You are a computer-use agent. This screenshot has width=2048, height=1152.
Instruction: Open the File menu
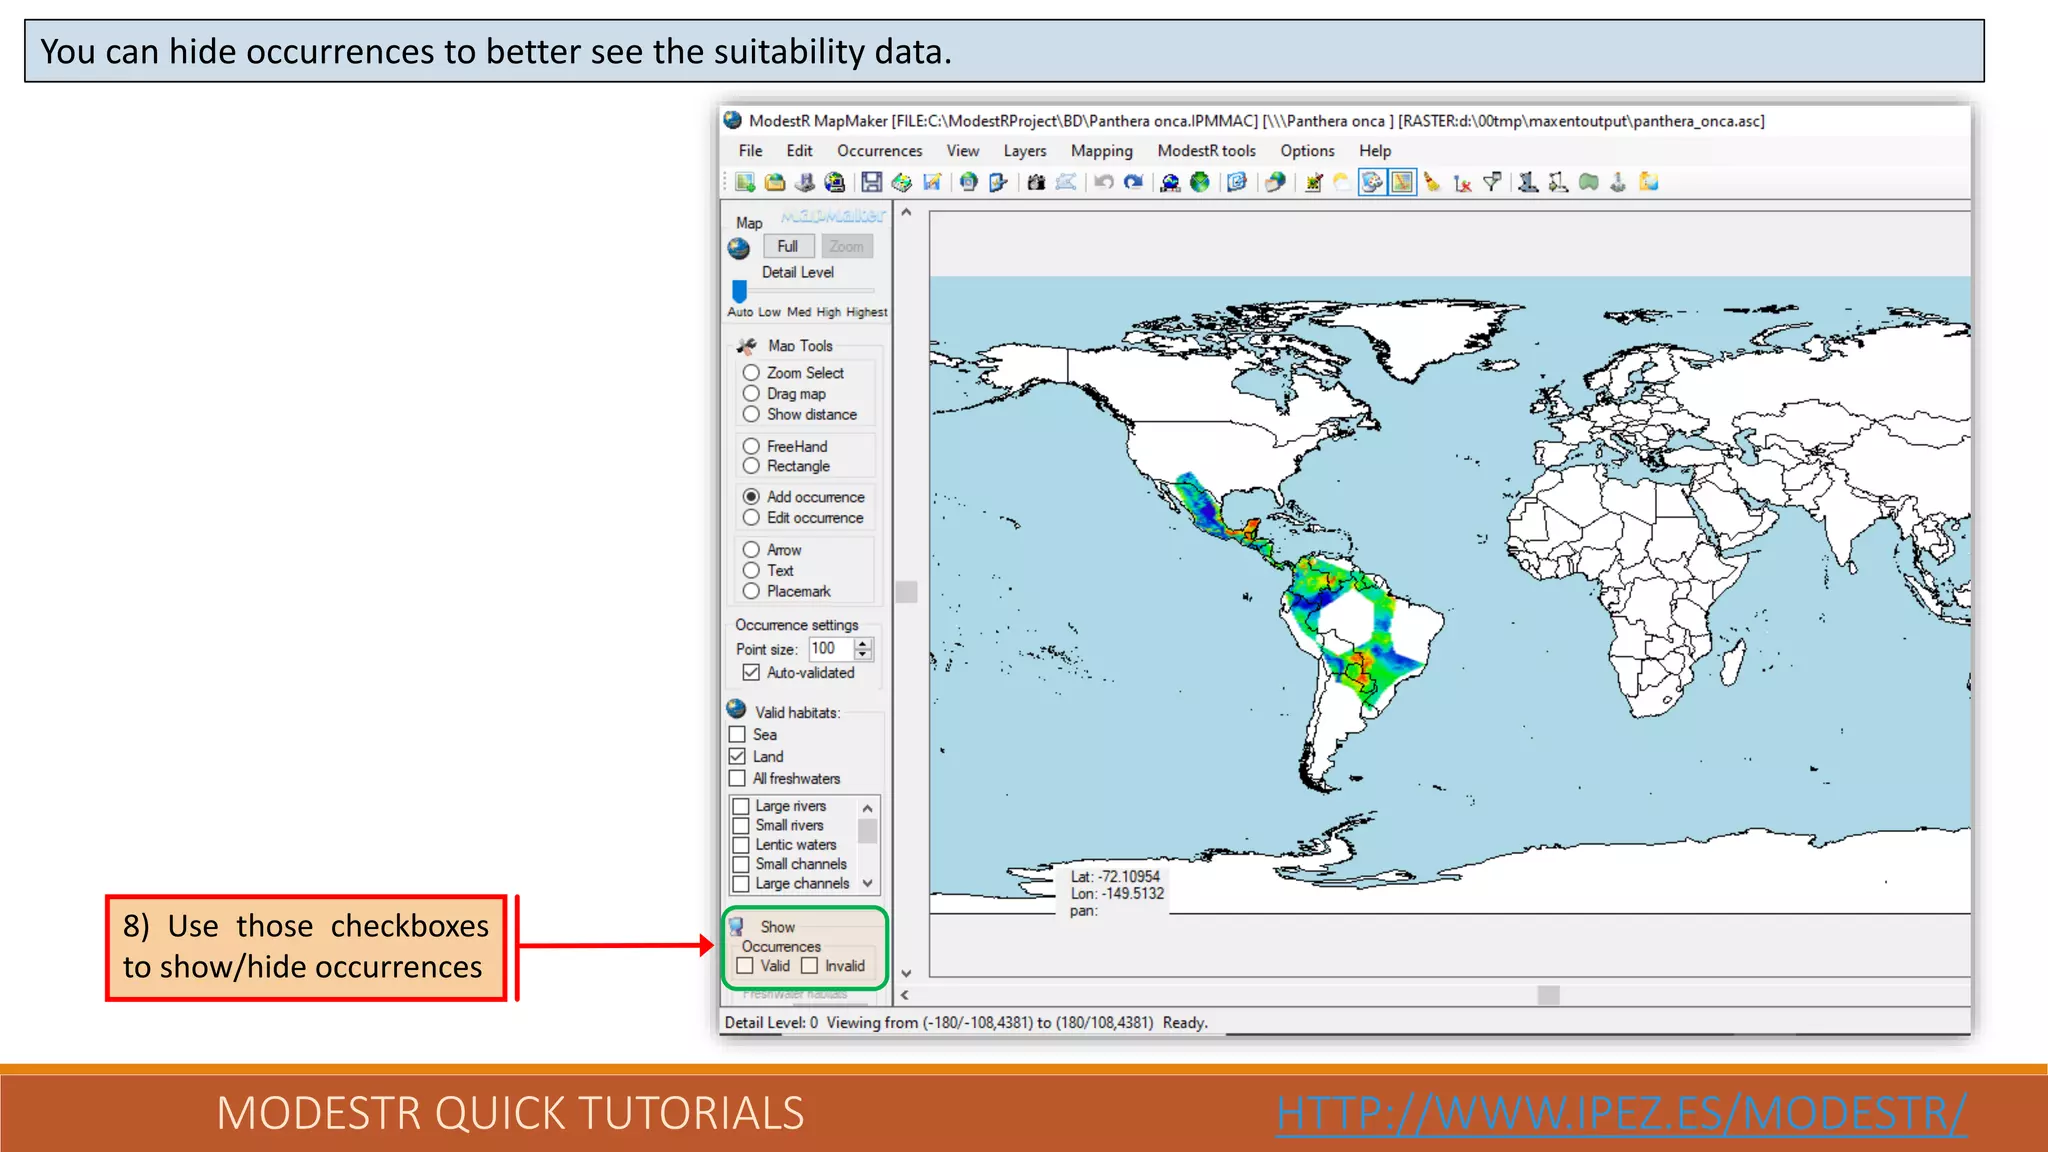point(750,151)
